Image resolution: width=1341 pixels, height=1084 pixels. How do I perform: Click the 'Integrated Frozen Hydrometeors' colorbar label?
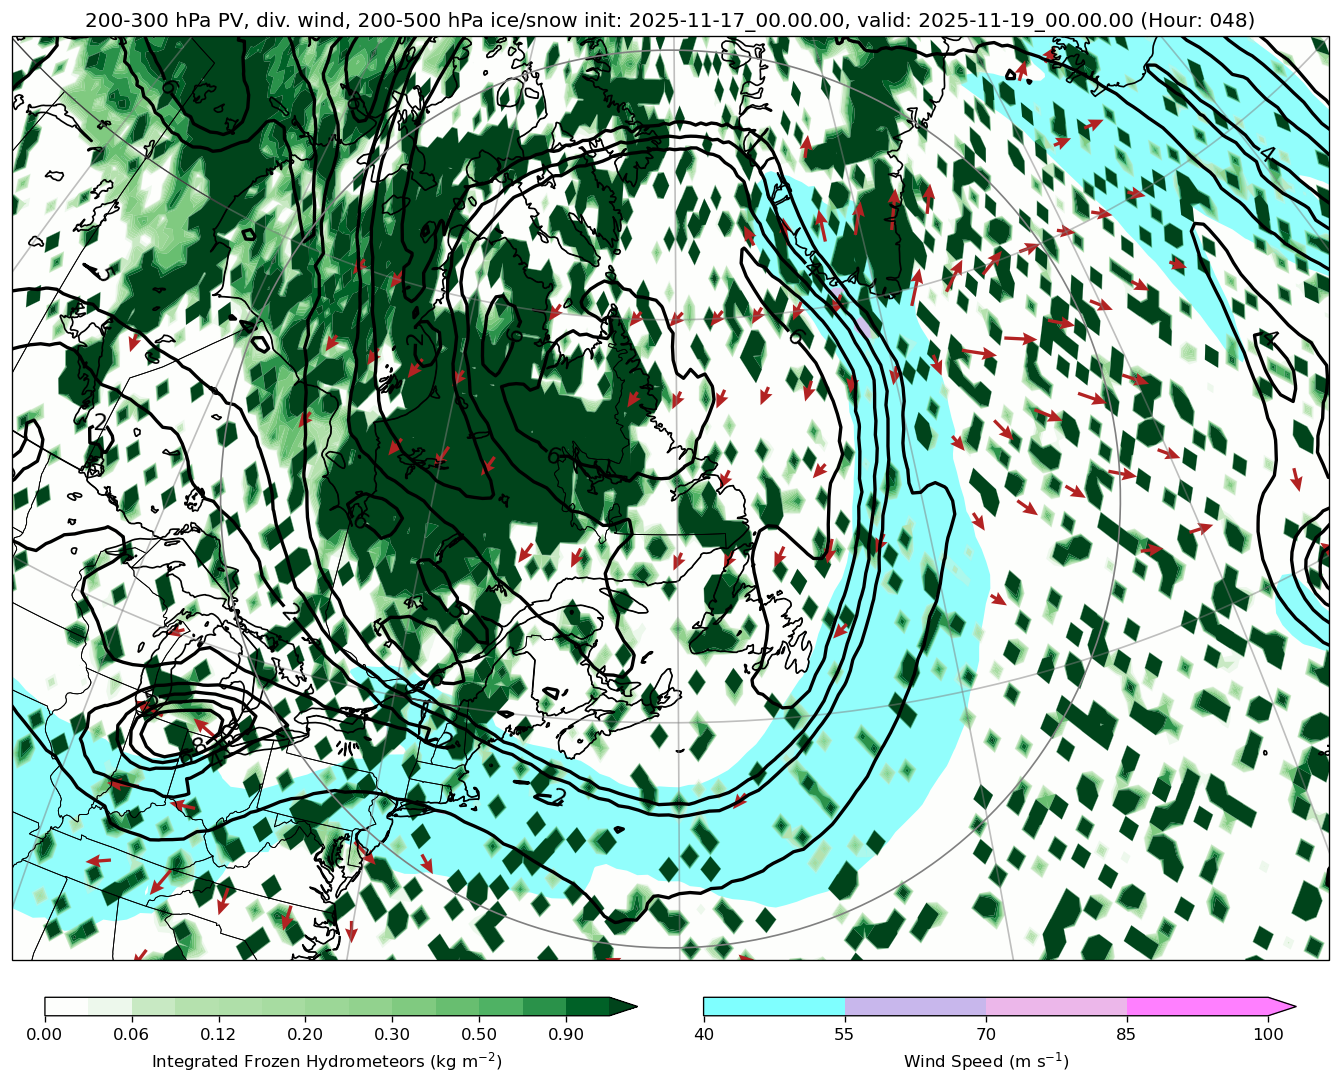click(327, 1061)
